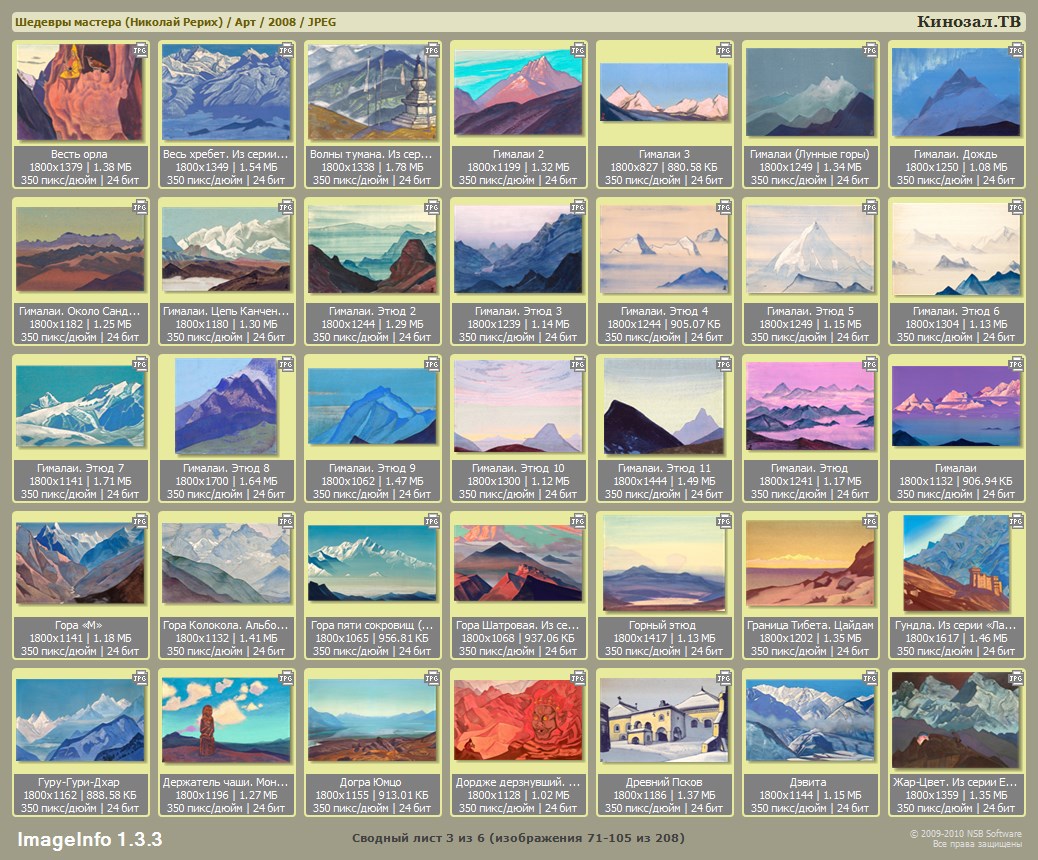Click JPG badge on «Гималаи. Этюд 6» card
This screenshot has height=860, width=1038.
pyautogui.click(x=1016, y=207)
